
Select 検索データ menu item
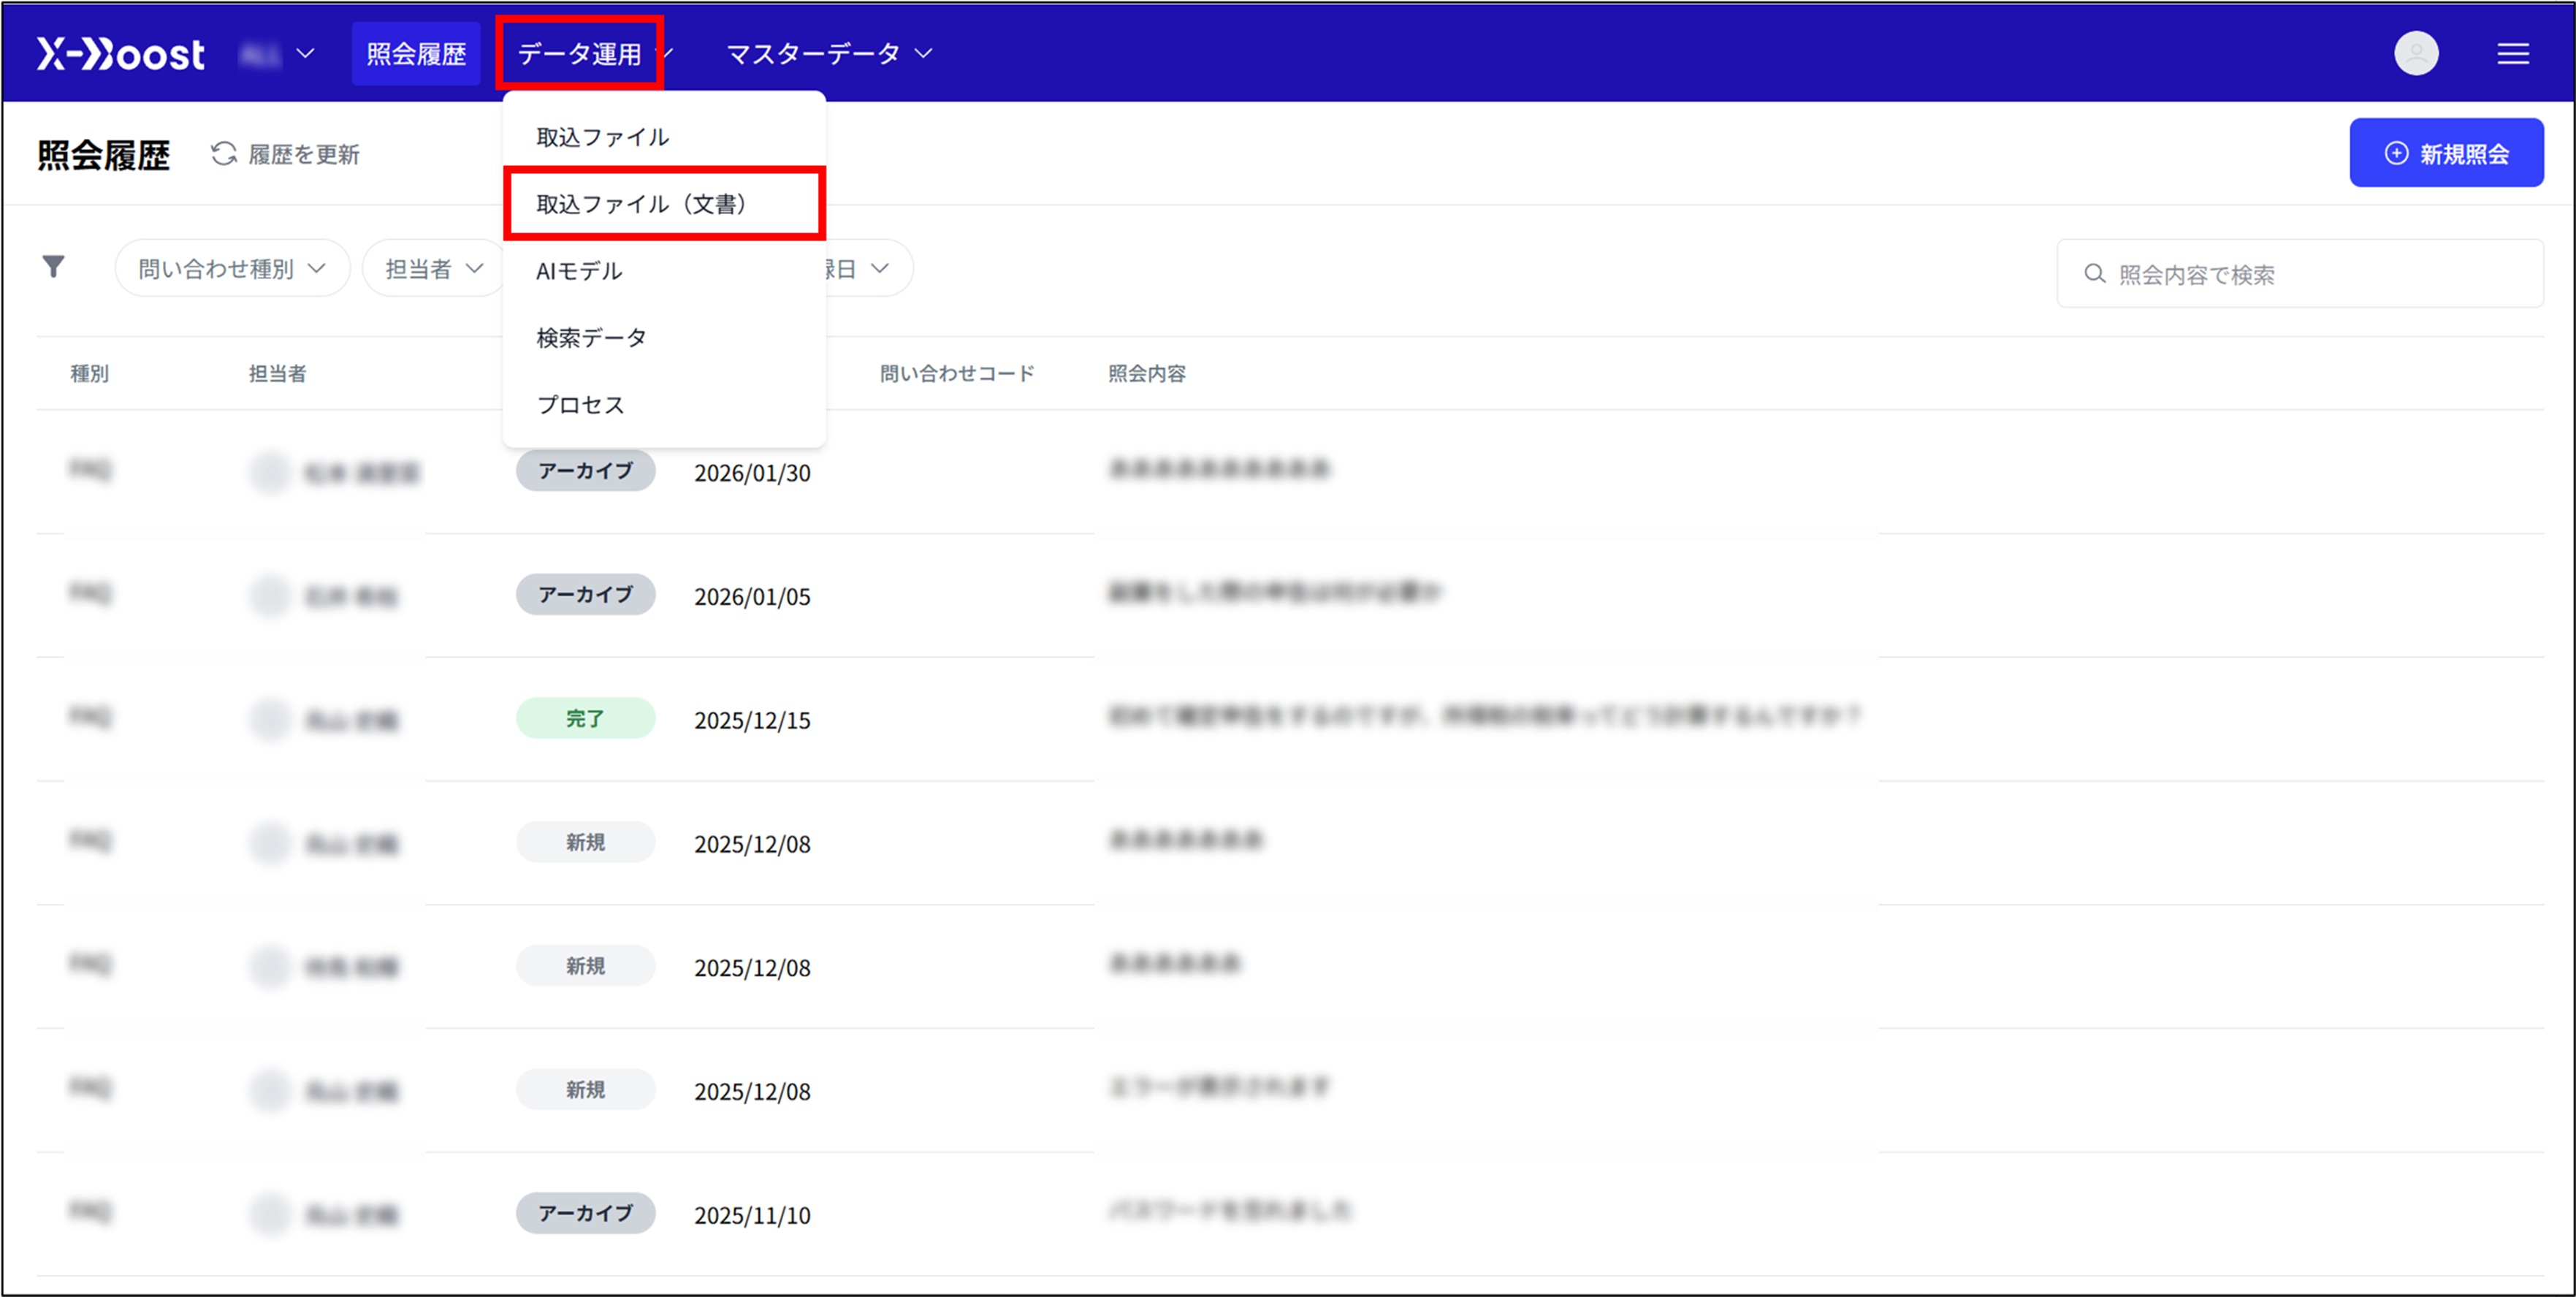(x=664, y=338)
